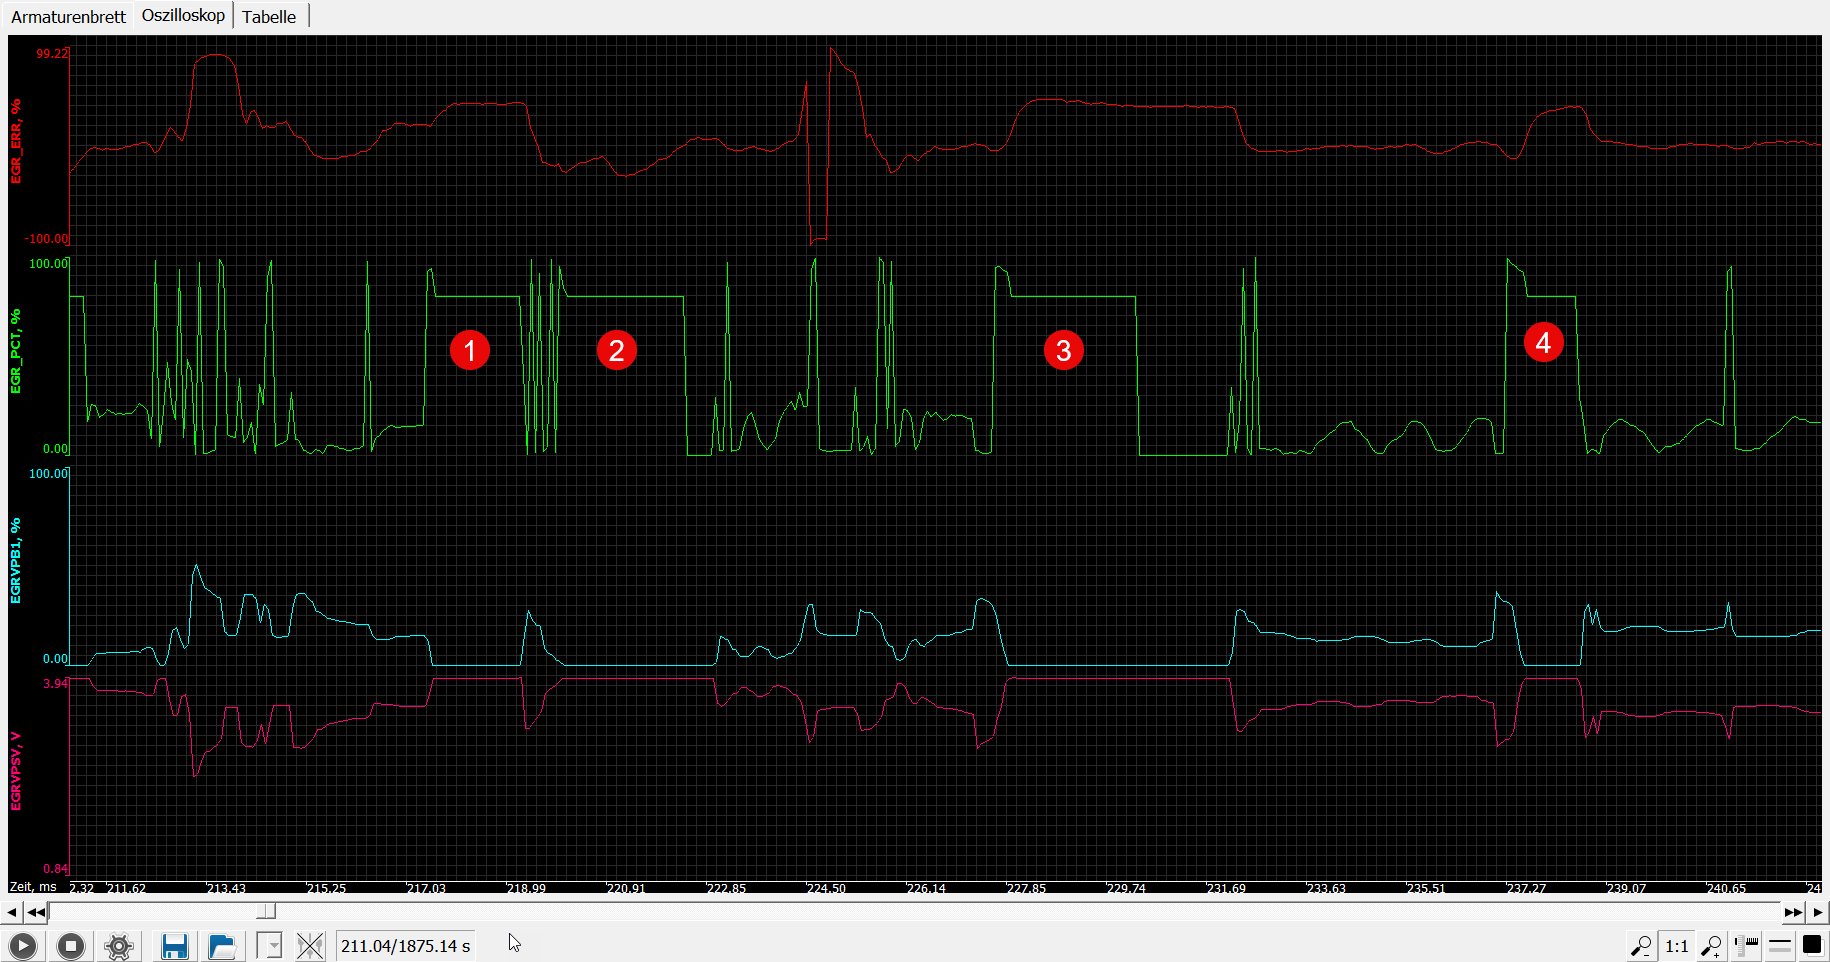Viewport: 1830px width, 962px height.
Task: Stop the log playback
Action: pos(70,946)
